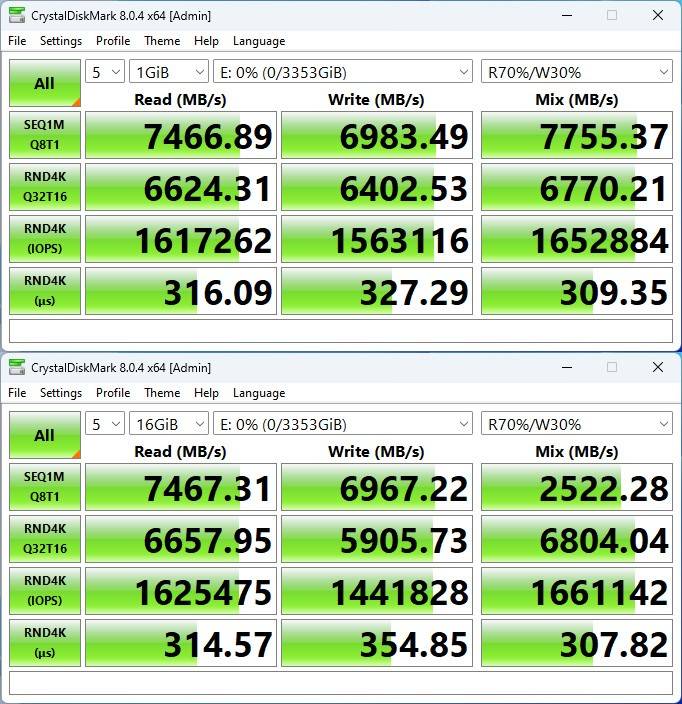This screenshot has height=704, width=682.
Task: Click the CrystalDiskMark app icon in the 1GiB window title bar
Action: click(17, 15)
